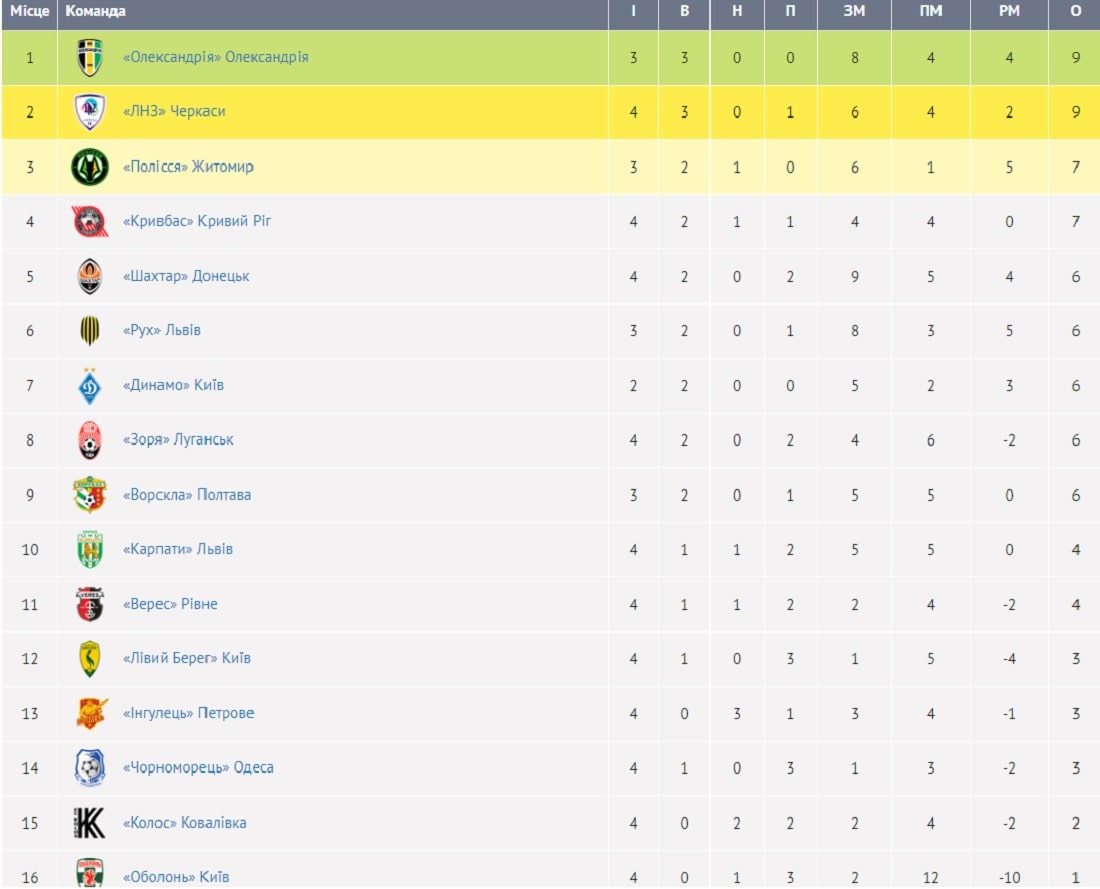Screen dimensions: 1100x889
Task: Click the Shakhtar Donetsk orange-black crest
Action: click(x=90, y=276)
